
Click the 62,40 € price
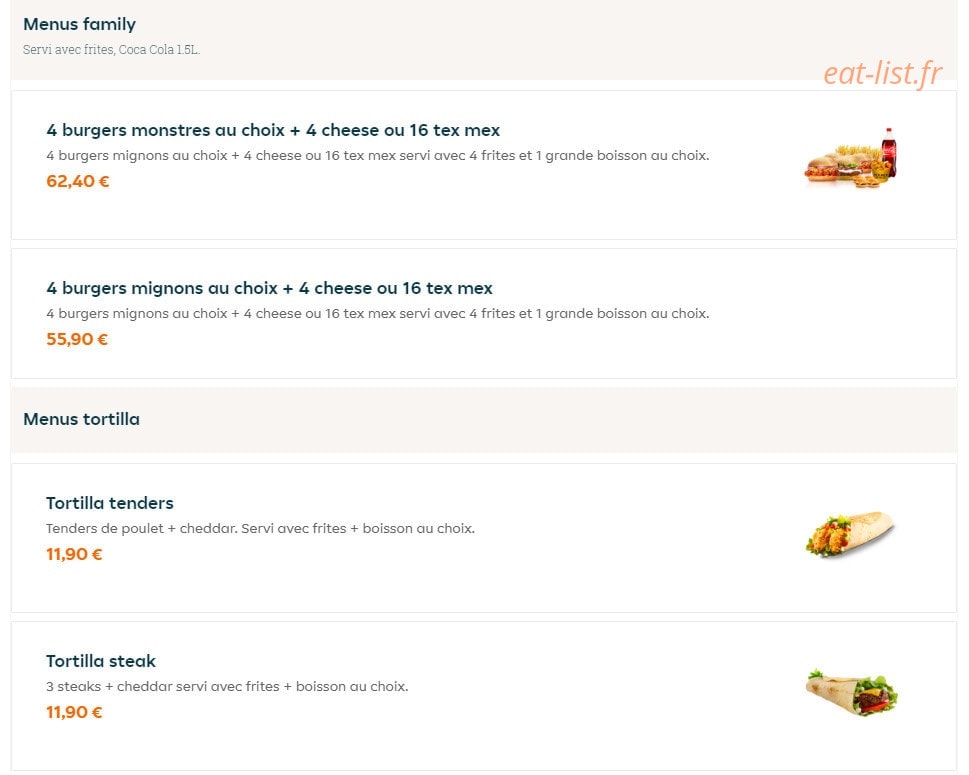(77, 181)
